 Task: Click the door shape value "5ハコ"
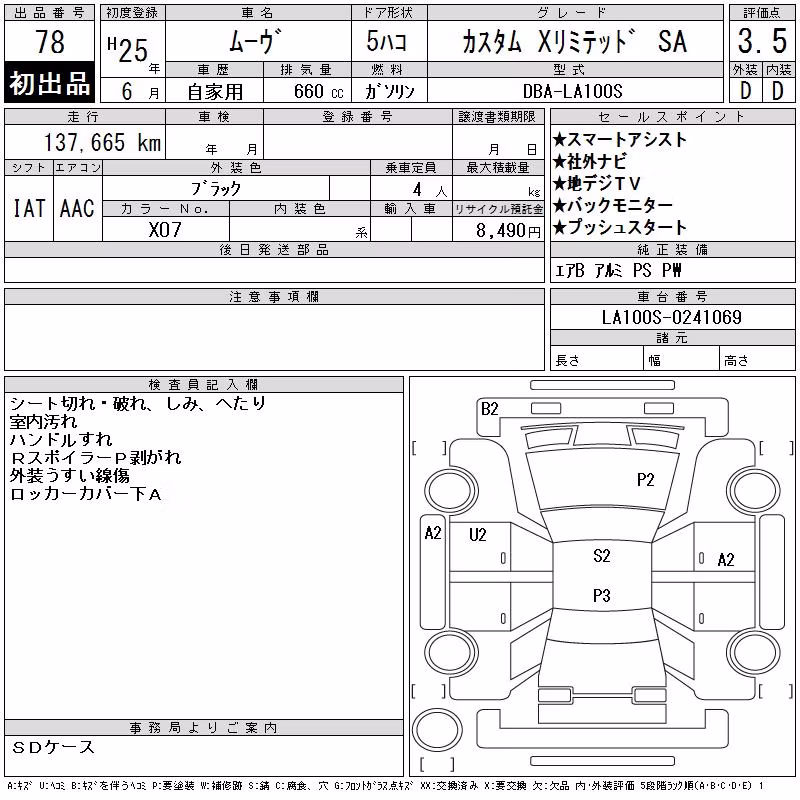click(x=387, y=41)
